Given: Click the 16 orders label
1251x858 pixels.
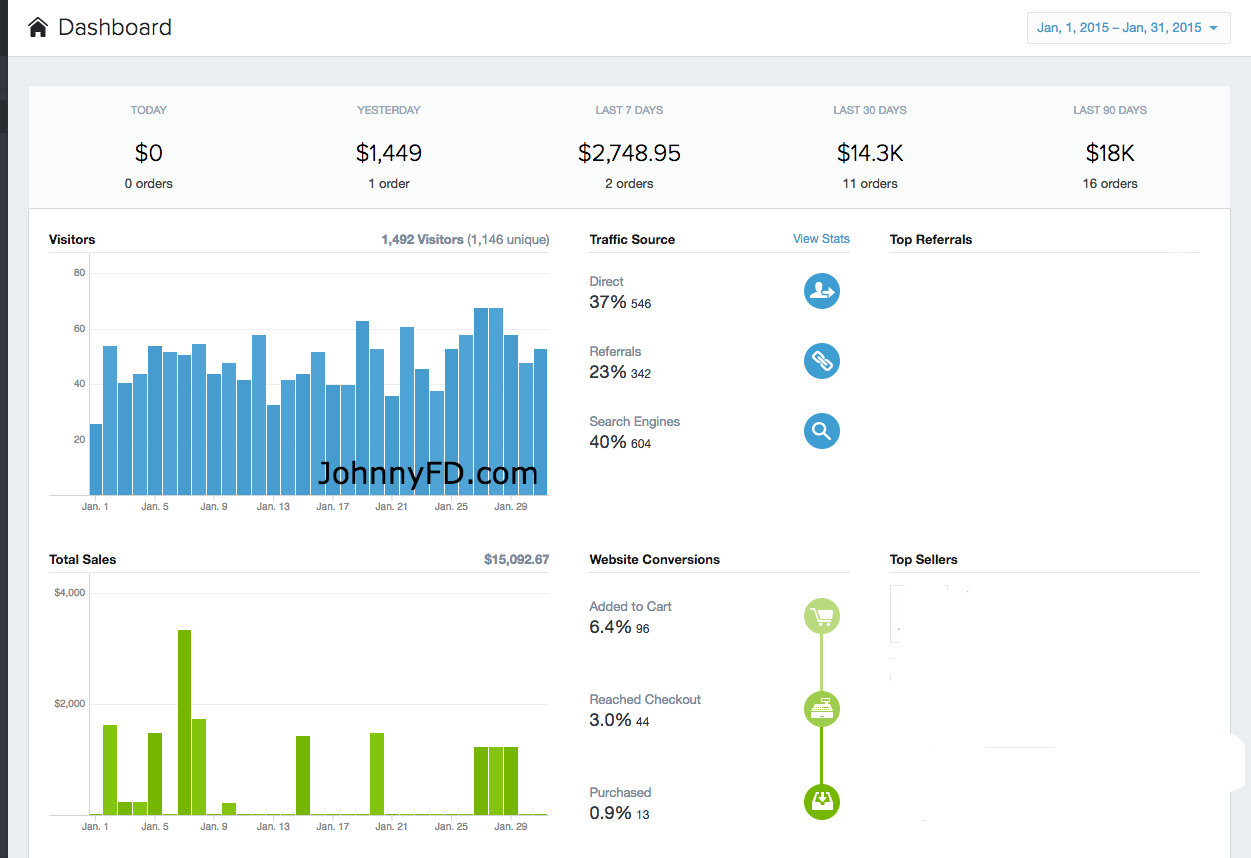Looking at the screenshot, I should pos(1110,183).
